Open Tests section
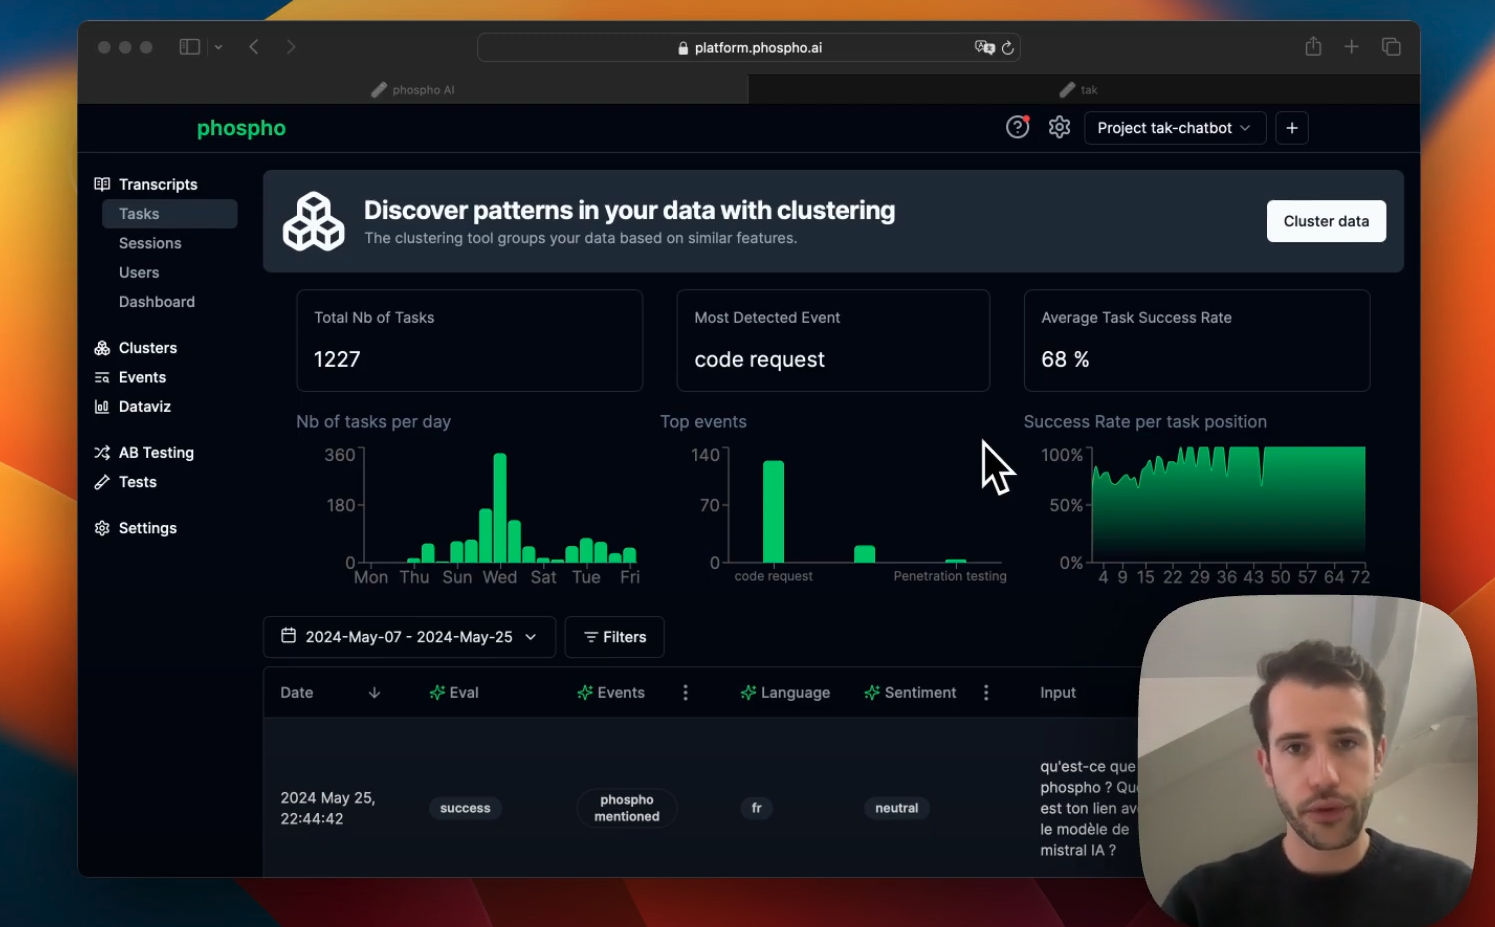1495x927 pixels. 138,482
